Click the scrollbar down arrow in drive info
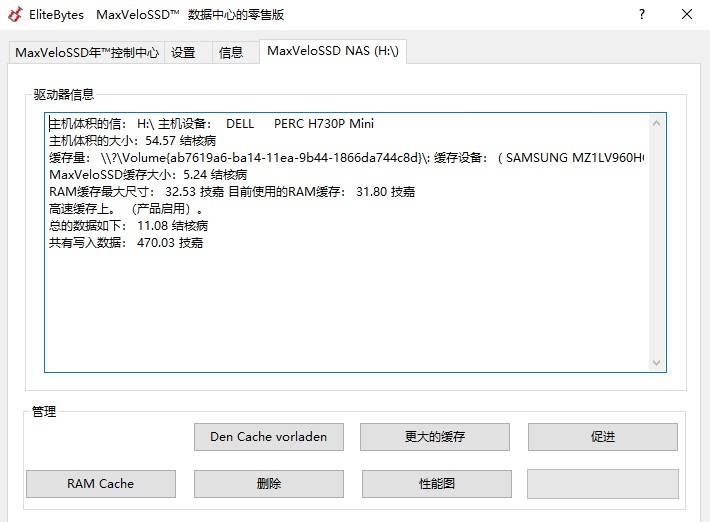Viewport: 710px width, 522px height. coord(657,363)
